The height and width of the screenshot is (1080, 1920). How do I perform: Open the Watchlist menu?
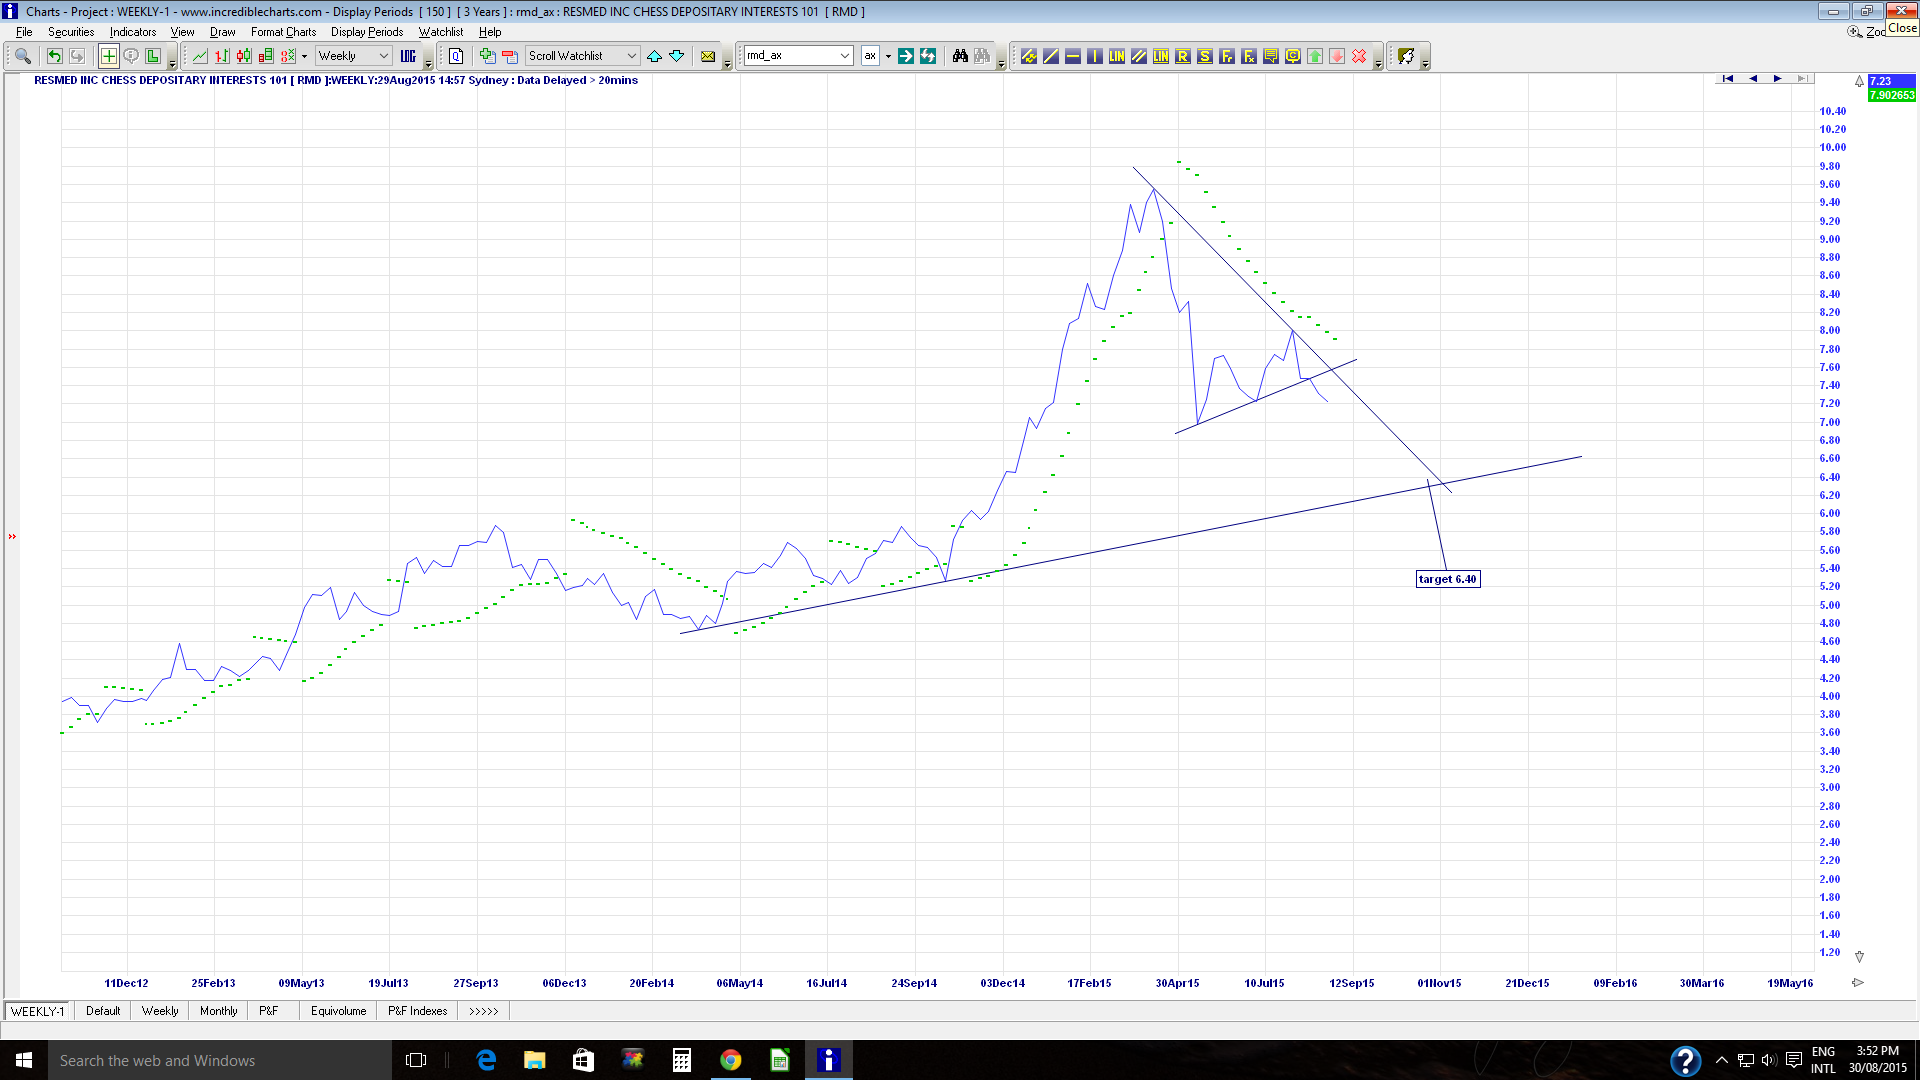click(x=440, y=32)
